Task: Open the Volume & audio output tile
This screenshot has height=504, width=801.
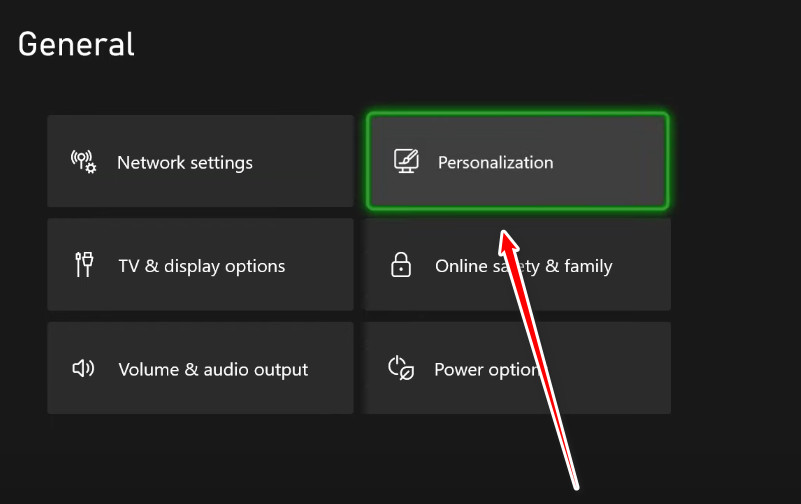Action: point(200,368)
